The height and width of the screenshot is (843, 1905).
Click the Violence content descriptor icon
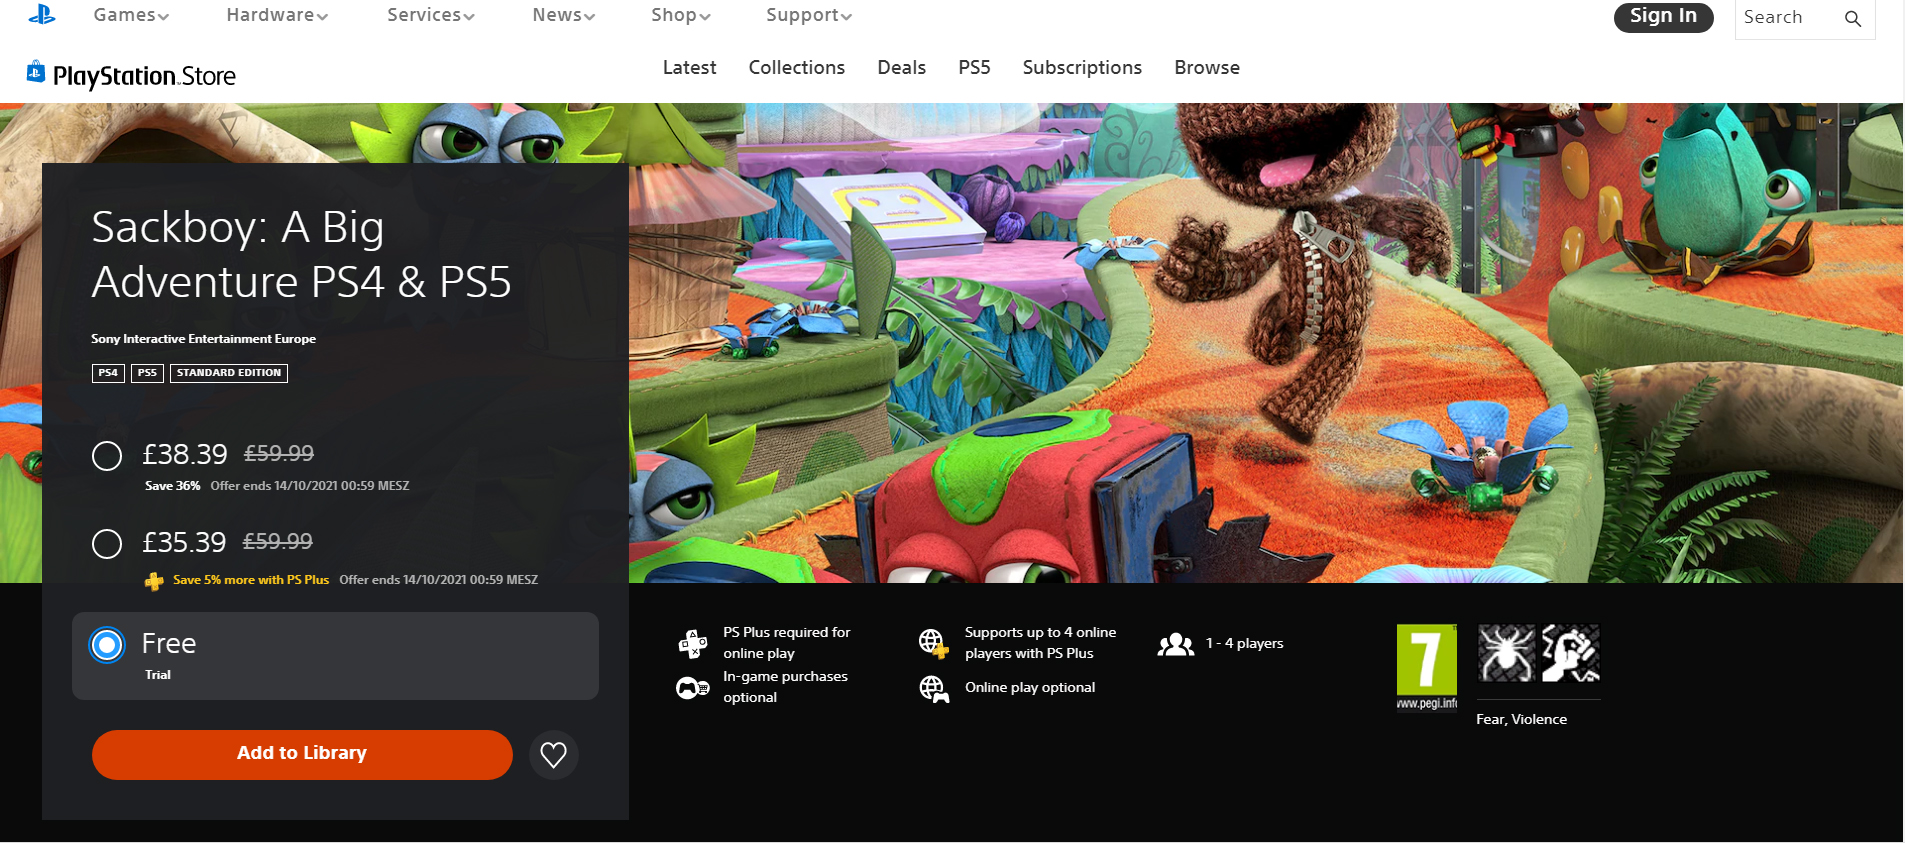coord(1570,653)
